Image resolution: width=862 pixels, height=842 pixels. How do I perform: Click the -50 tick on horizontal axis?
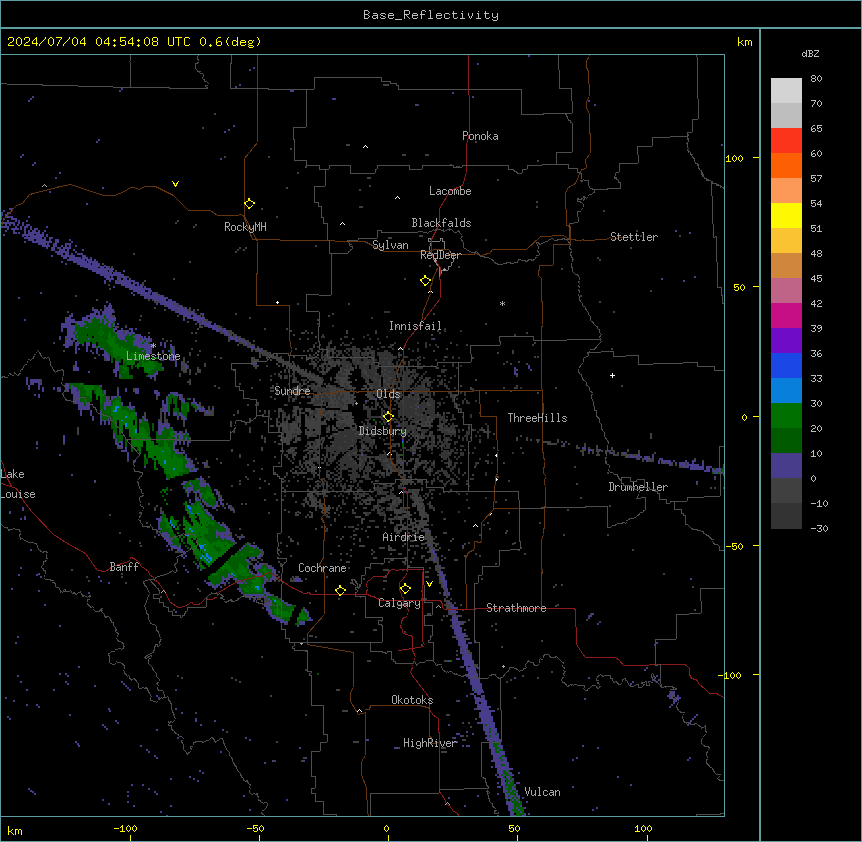pyautogui.click(x=255, y=828)
